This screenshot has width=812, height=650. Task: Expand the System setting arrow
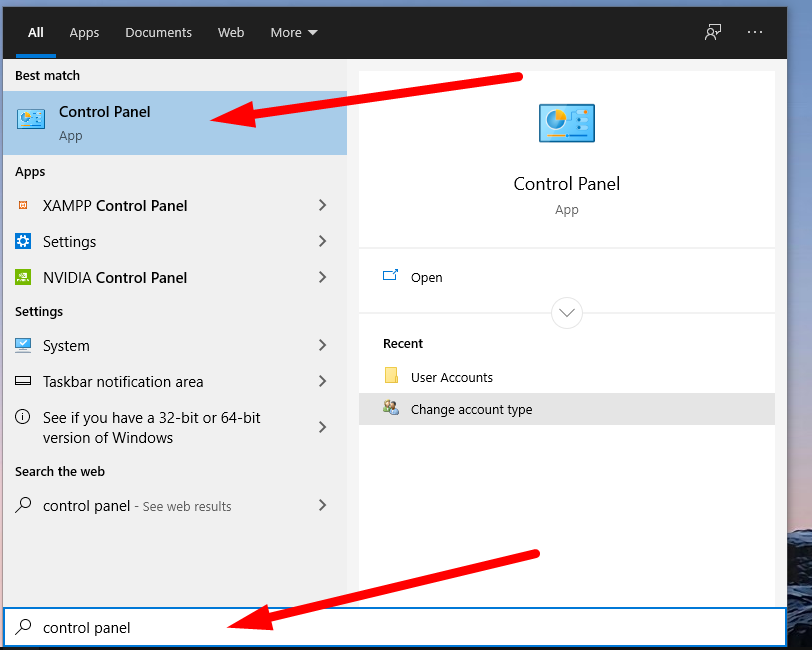click(x=323, y=345)
